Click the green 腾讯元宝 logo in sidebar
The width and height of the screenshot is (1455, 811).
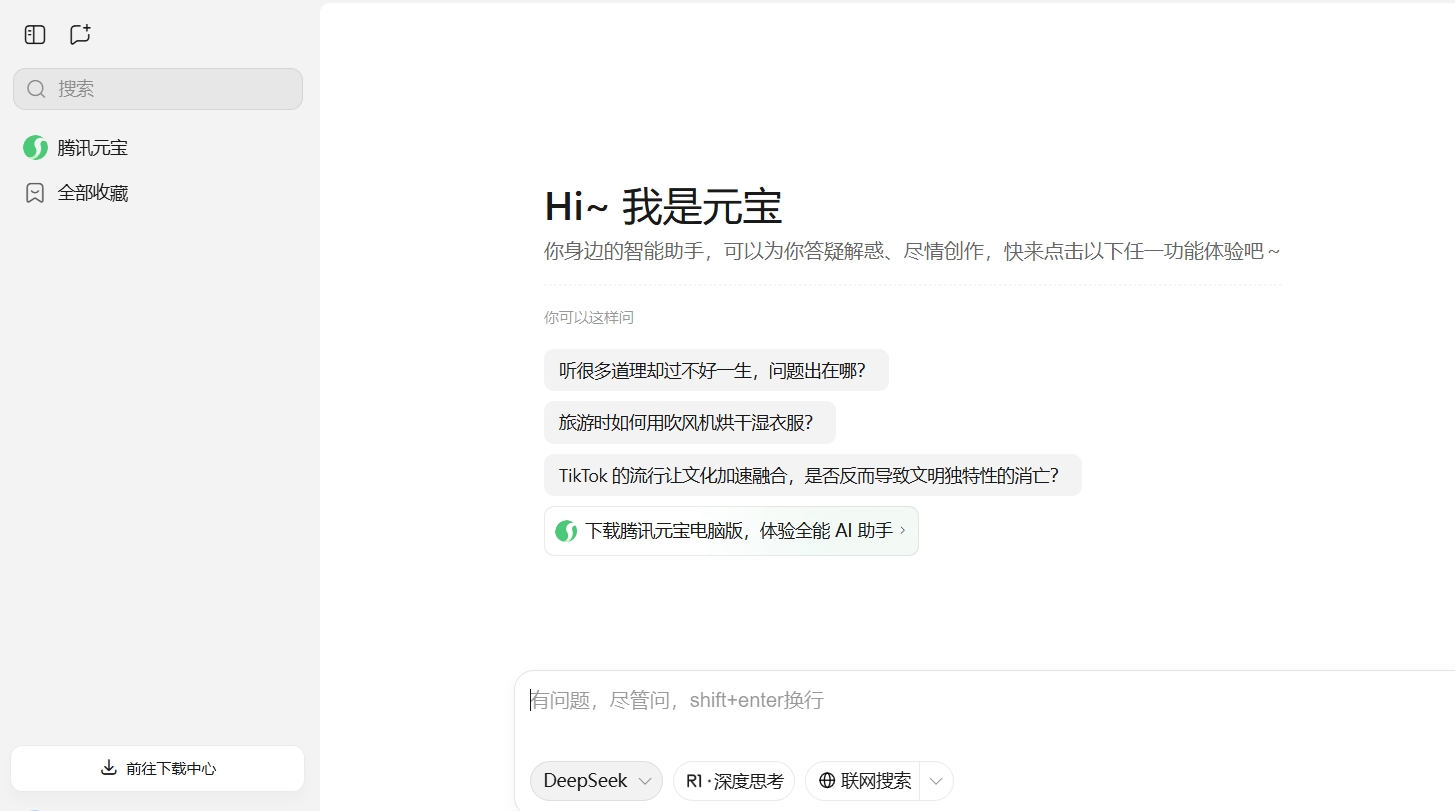coord(35,148)
